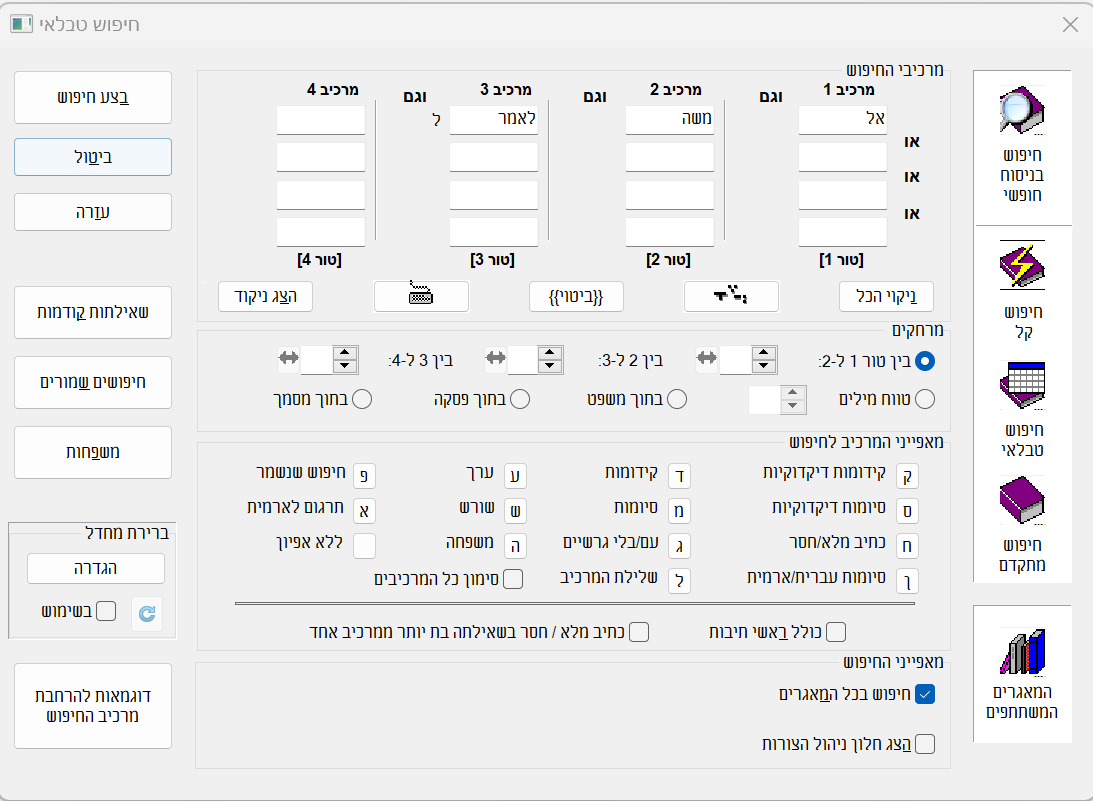Open עזרה help button
The image size is (1093, 801).
[x=93, y=212]
